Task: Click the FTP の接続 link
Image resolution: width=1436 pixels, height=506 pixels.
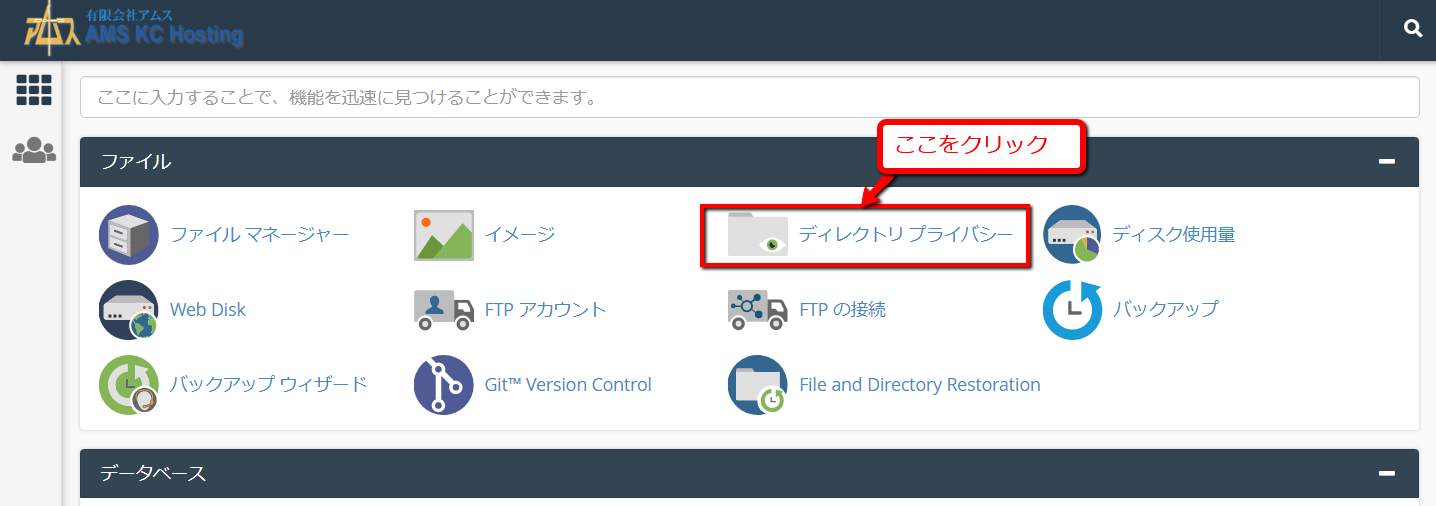Action: (x=843, y=310)
